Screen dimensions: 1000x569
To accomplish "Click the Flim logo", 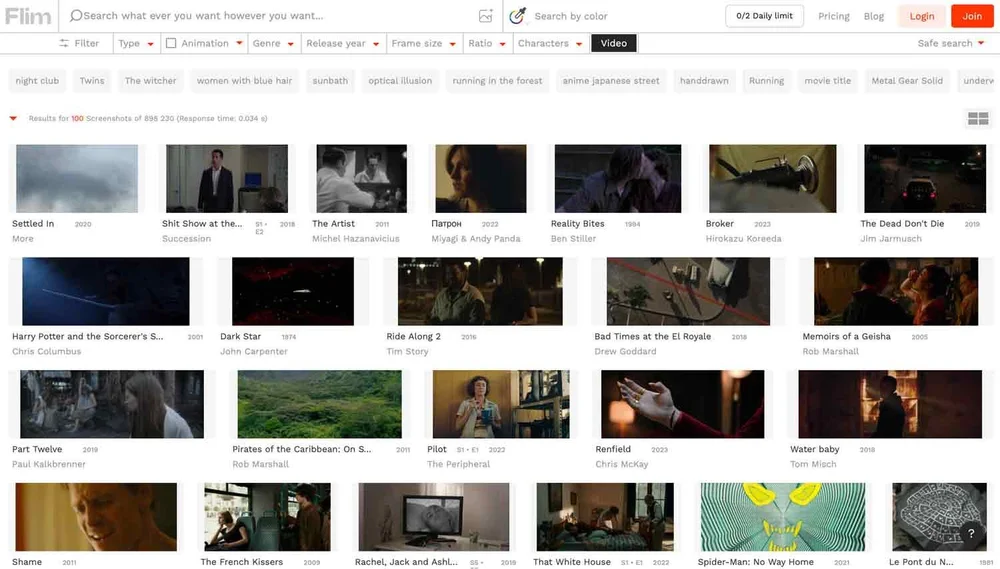I will pos(28,16).
